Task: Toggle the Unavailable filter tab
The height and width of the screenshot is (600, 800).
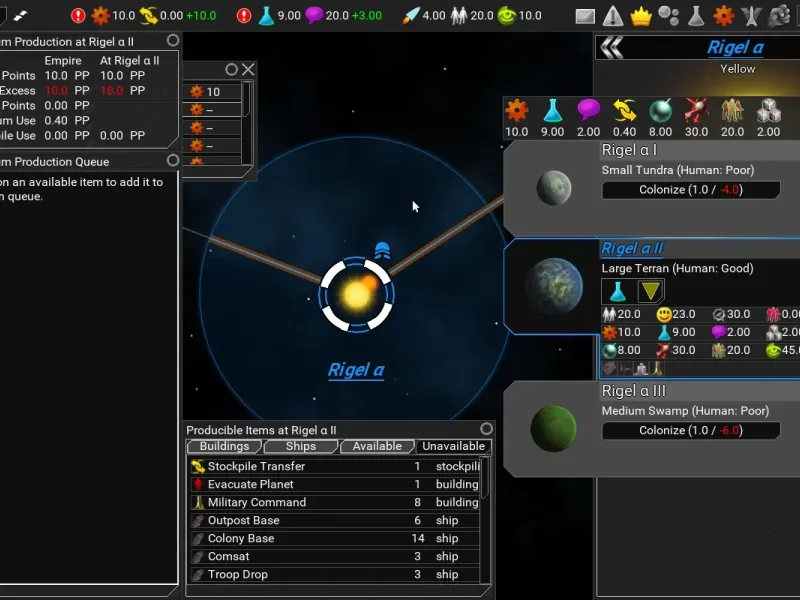Action: (454, 446)
